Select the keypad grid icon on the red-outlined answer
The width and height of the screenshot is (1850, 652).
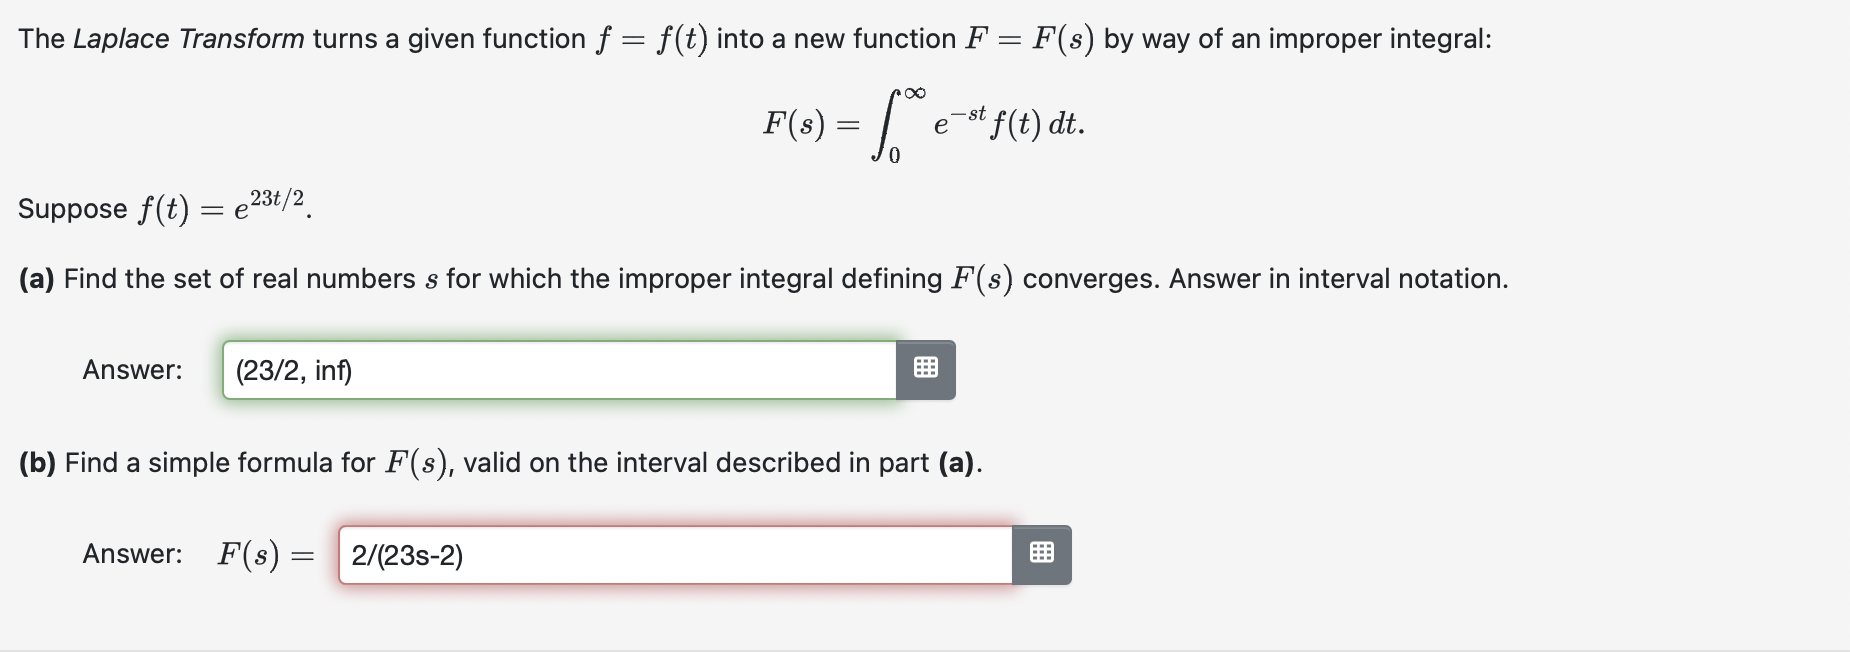tap(1041, 555)
